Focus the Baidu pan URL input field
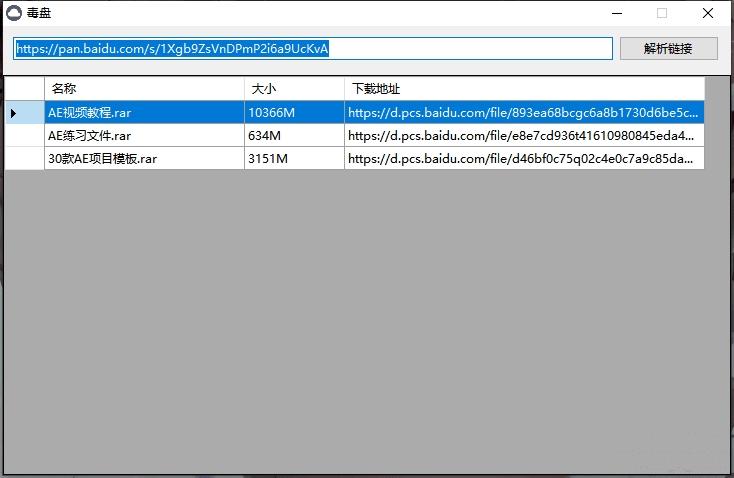The image size is (734, 478). tap(313, 49)
